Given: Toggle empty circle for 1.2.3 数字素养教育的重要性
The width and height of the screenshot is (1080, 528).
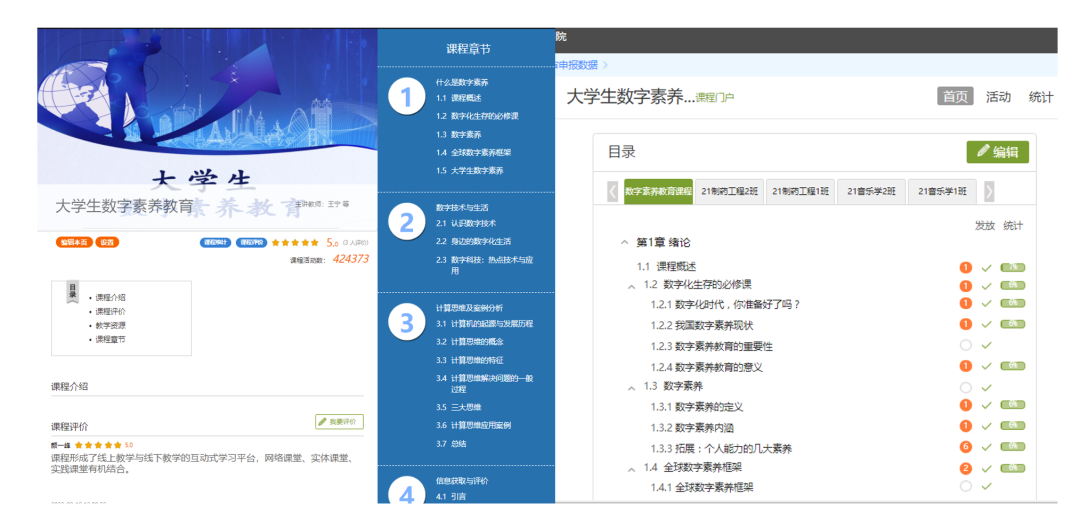Looking at the screenshot, I should pyautogui.click(x=966, y=346).
